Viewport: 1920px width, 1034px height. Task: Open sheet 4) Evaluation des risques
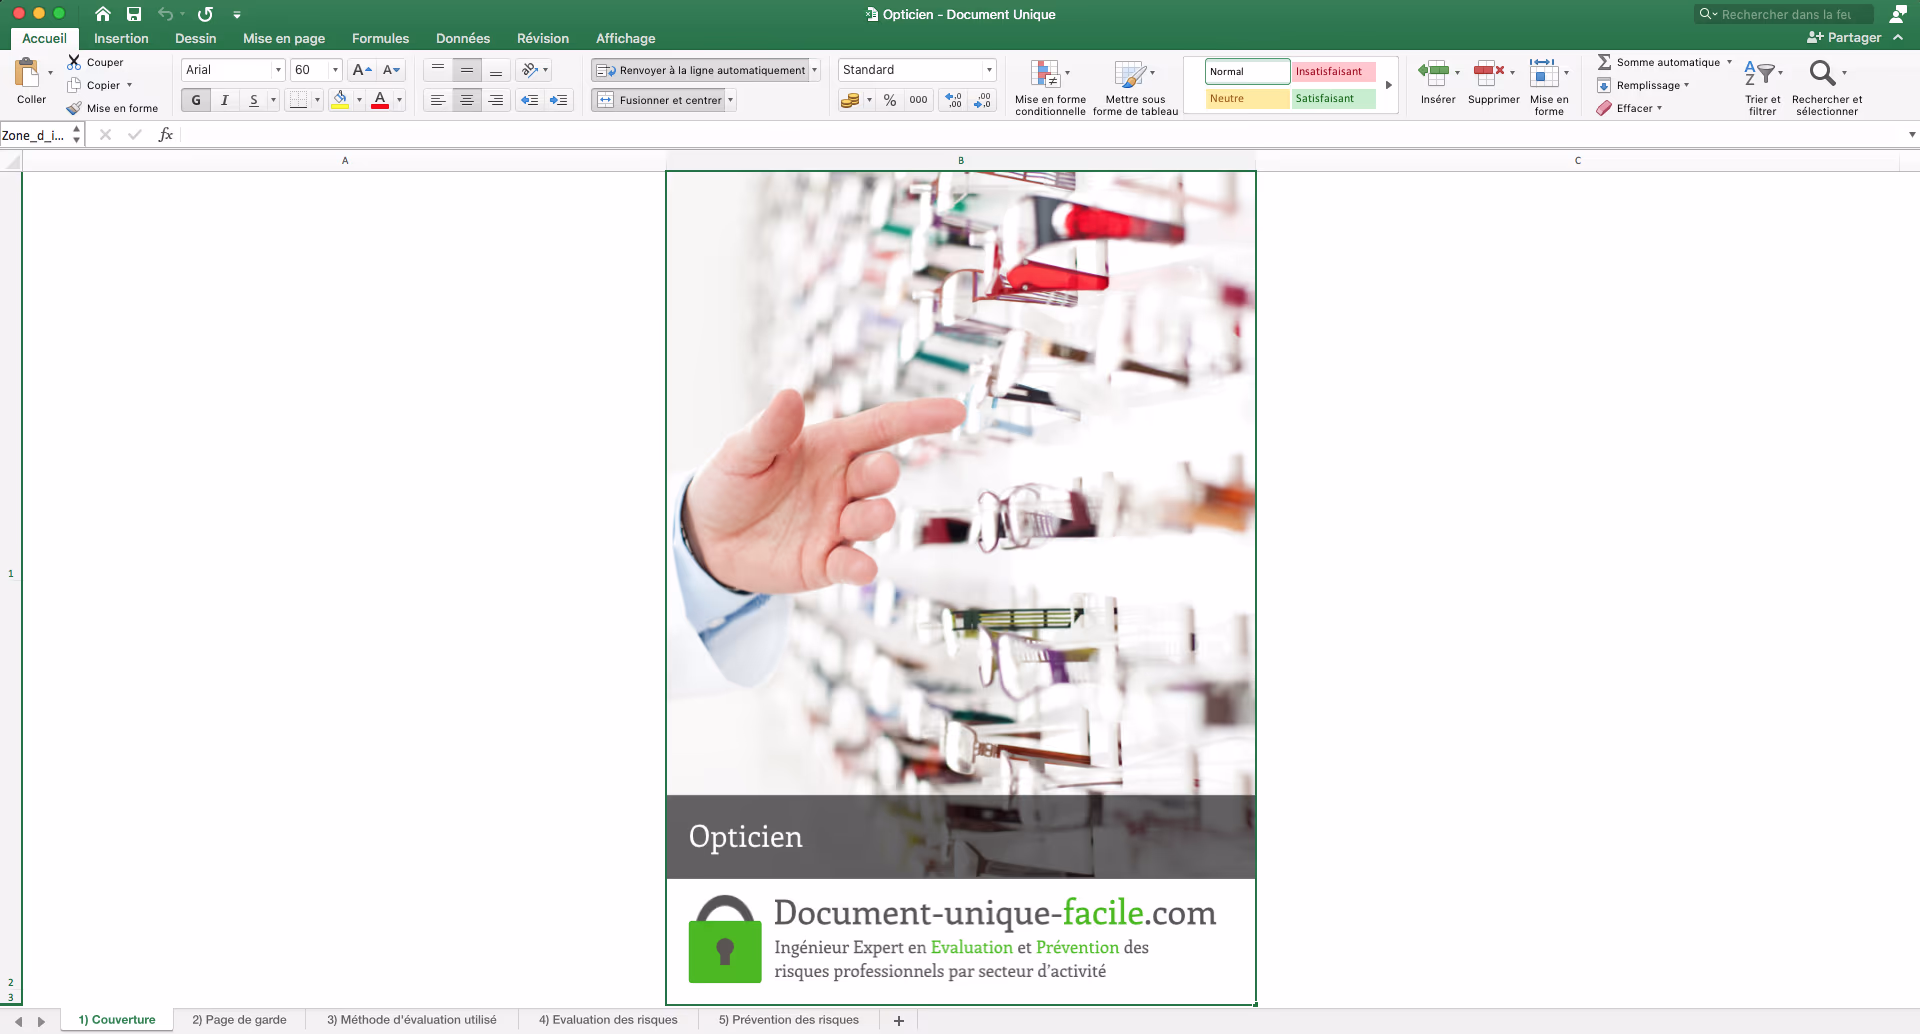tap(608, 1020)
